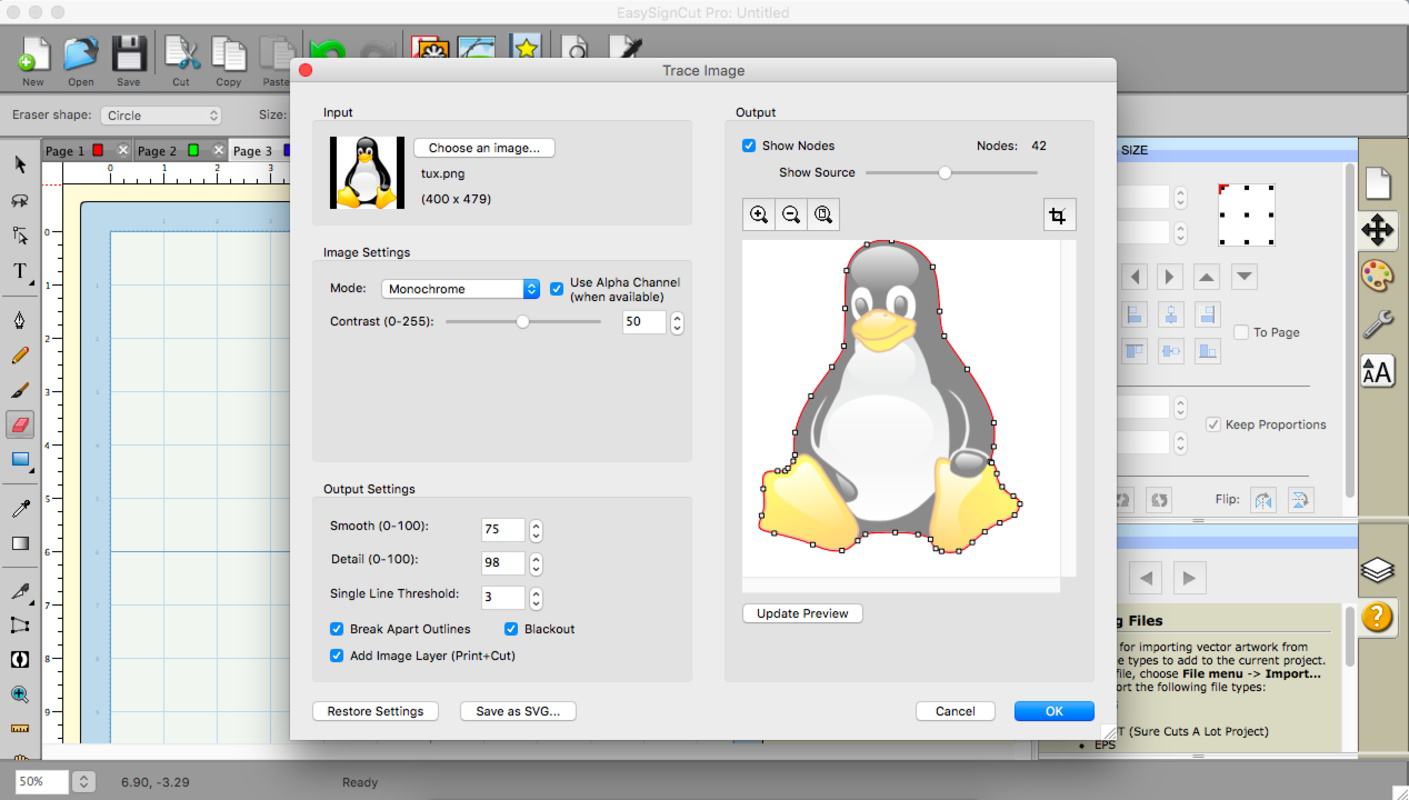Toggle Keep Proportions checkbox
Image resolution: width=1409 pixels, height=800 pixels.
(1213, 424)
